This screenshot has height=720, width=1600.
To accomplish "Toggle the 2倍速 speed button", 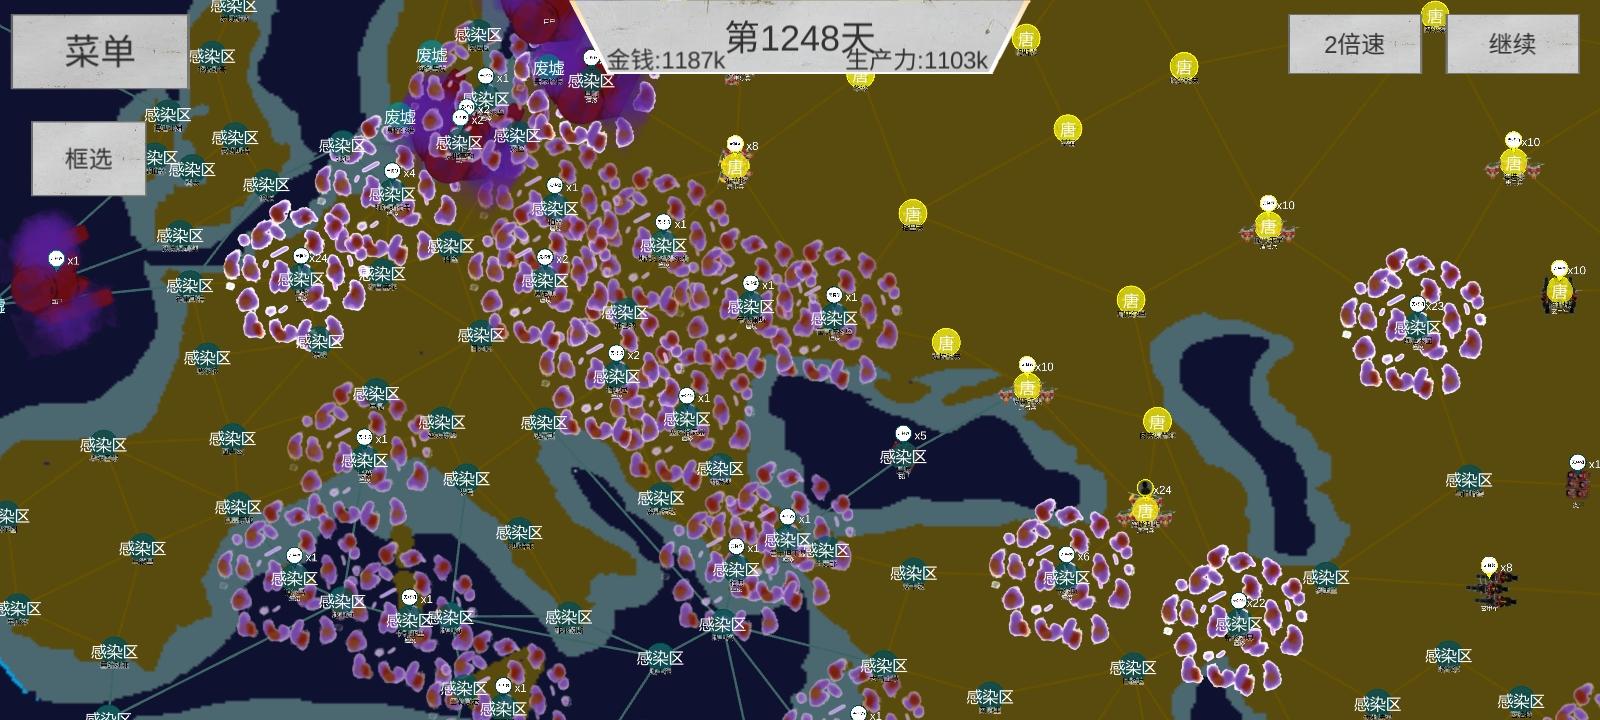I will (x=1354, y=44).
